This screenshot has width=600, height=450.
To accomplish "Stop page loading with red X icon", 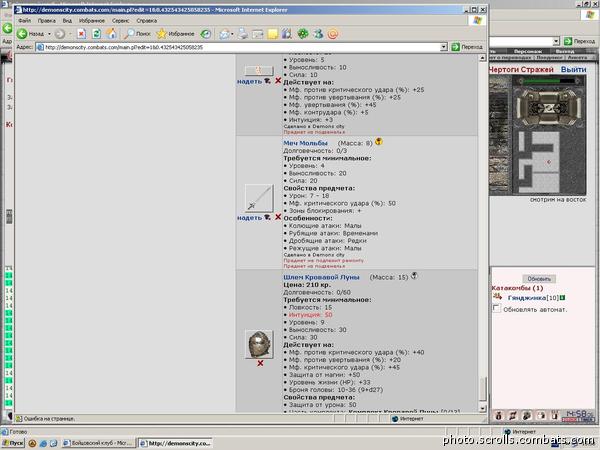I will 82,34.
